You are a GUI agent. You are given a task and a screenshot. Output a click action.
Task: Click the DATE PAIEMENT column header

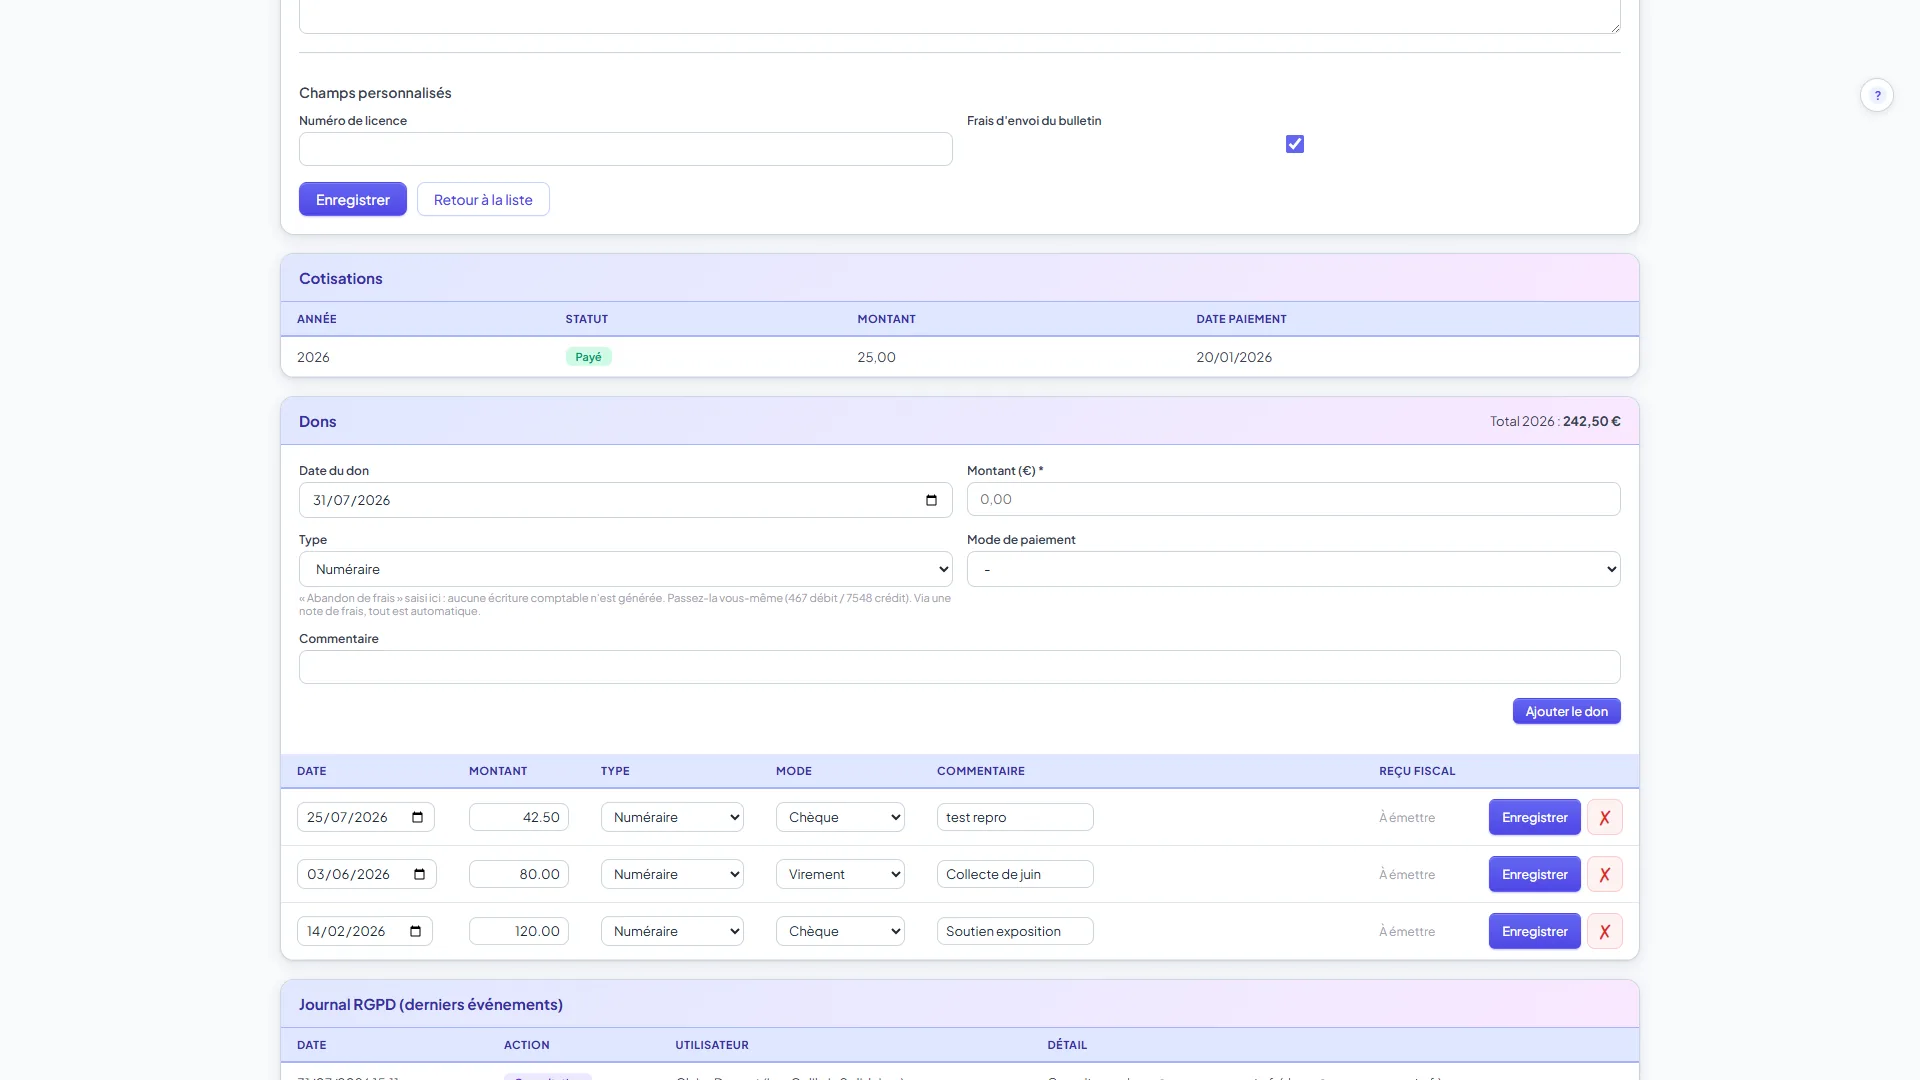tap(1241, 319)
